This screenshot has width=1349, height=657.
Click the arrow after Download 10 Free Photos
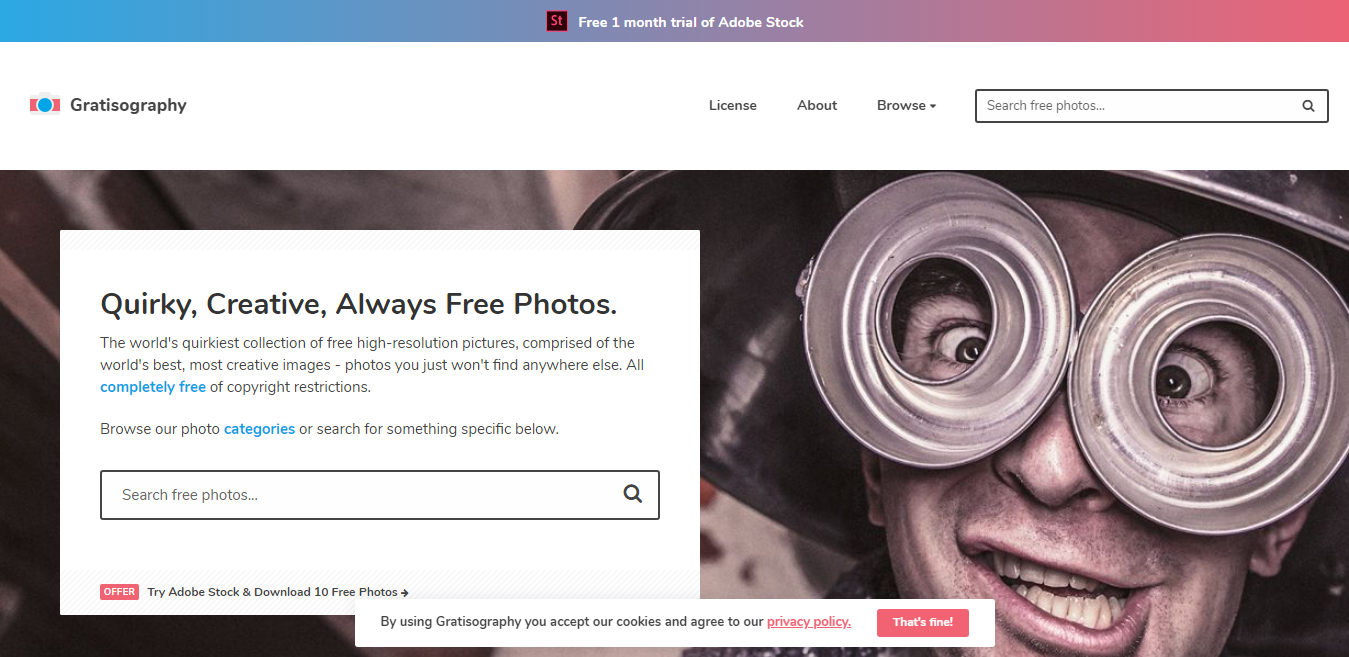tap(405, 593)
